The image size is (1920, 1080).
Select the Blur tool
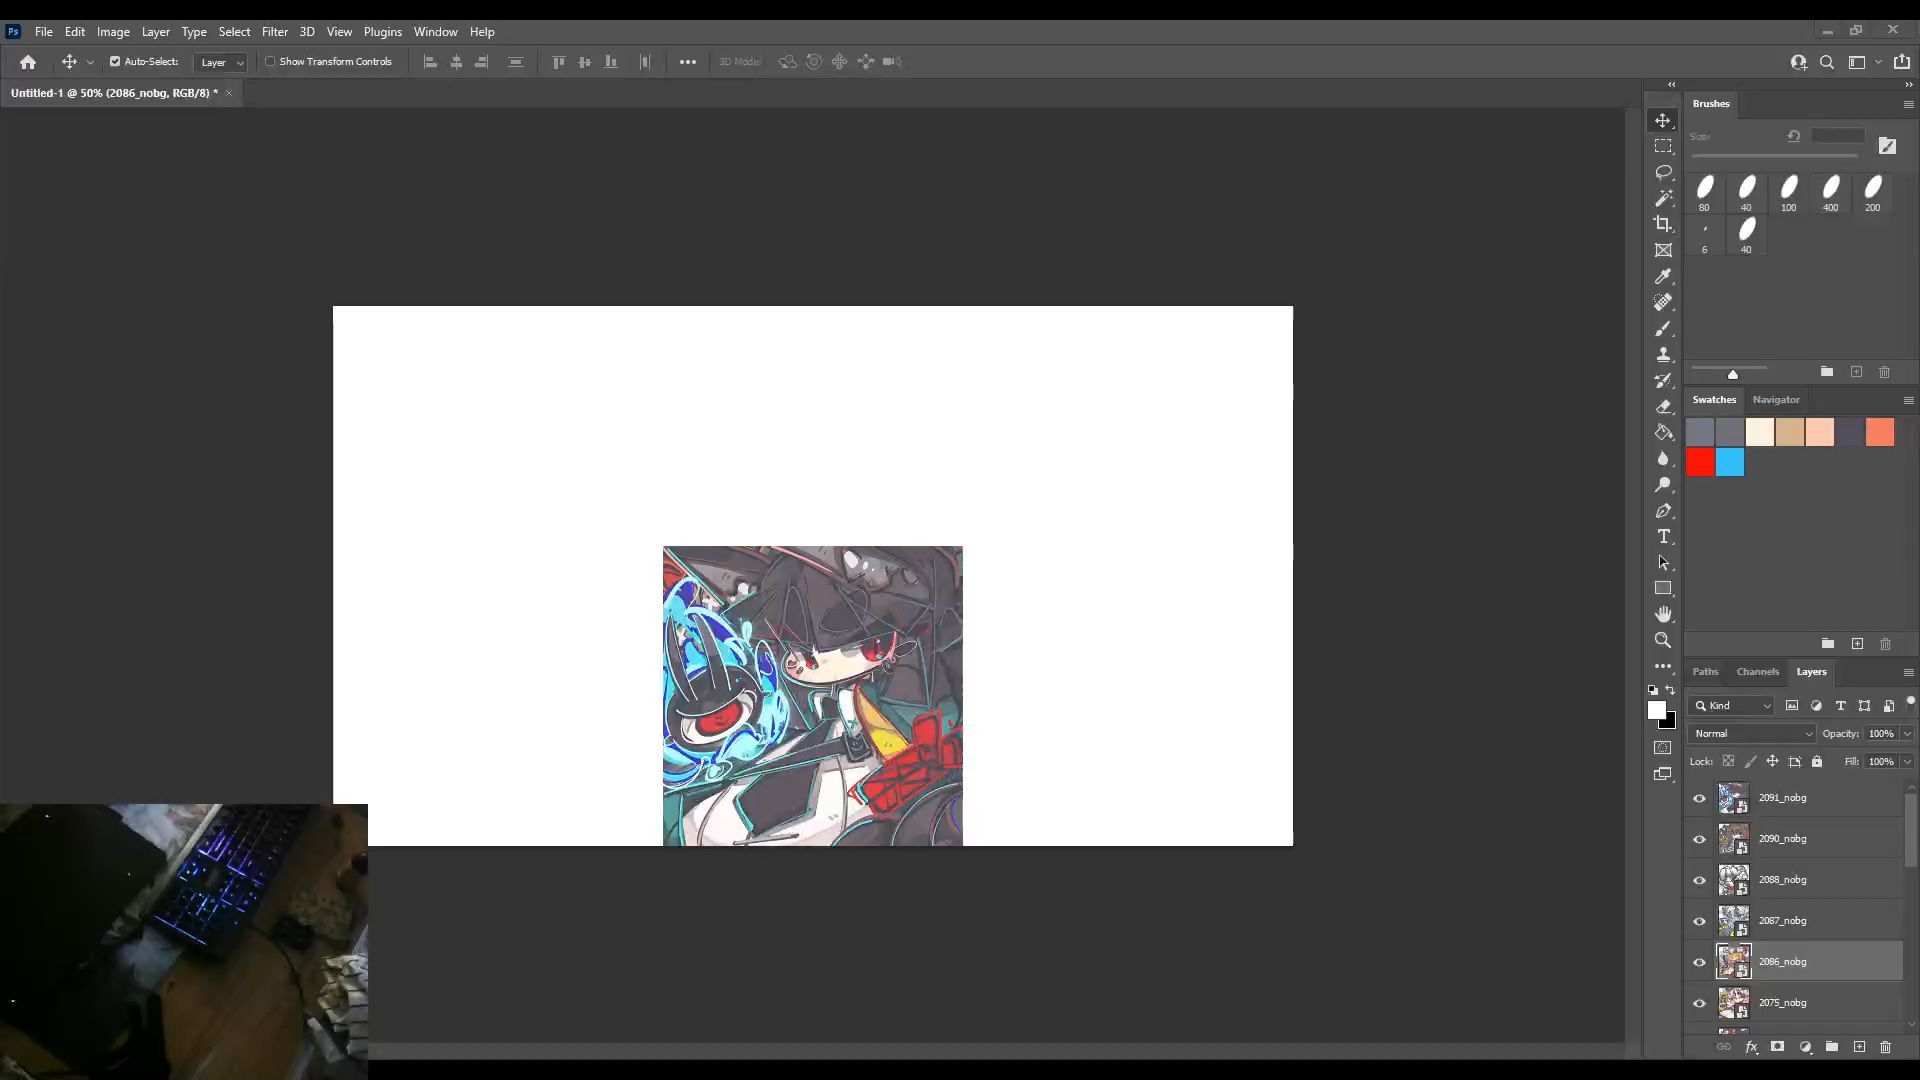tap(1663, 458)
